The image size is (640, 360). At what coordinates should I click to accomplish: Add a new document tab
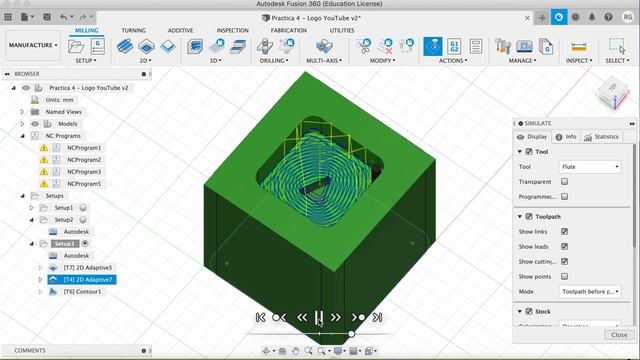tap(542, 18)
